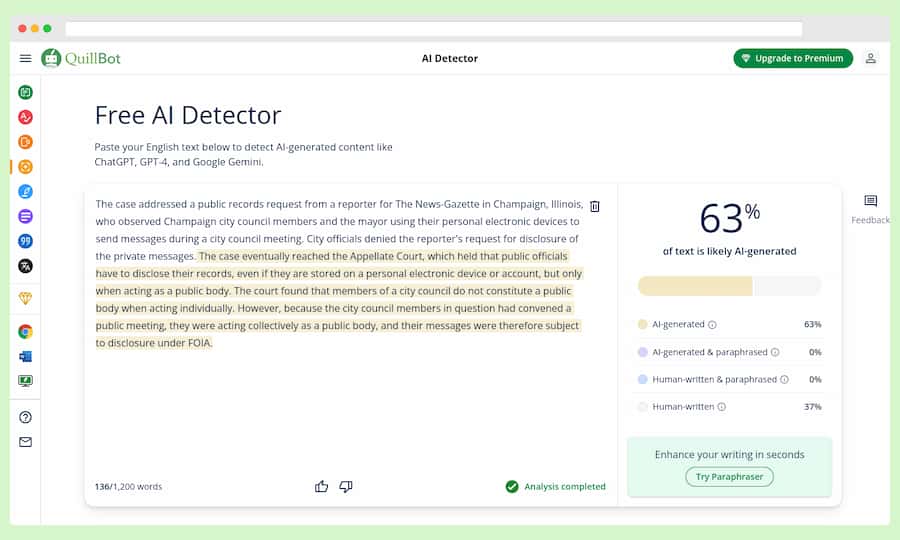Open QuillBot for Word icon

point(25,356)
